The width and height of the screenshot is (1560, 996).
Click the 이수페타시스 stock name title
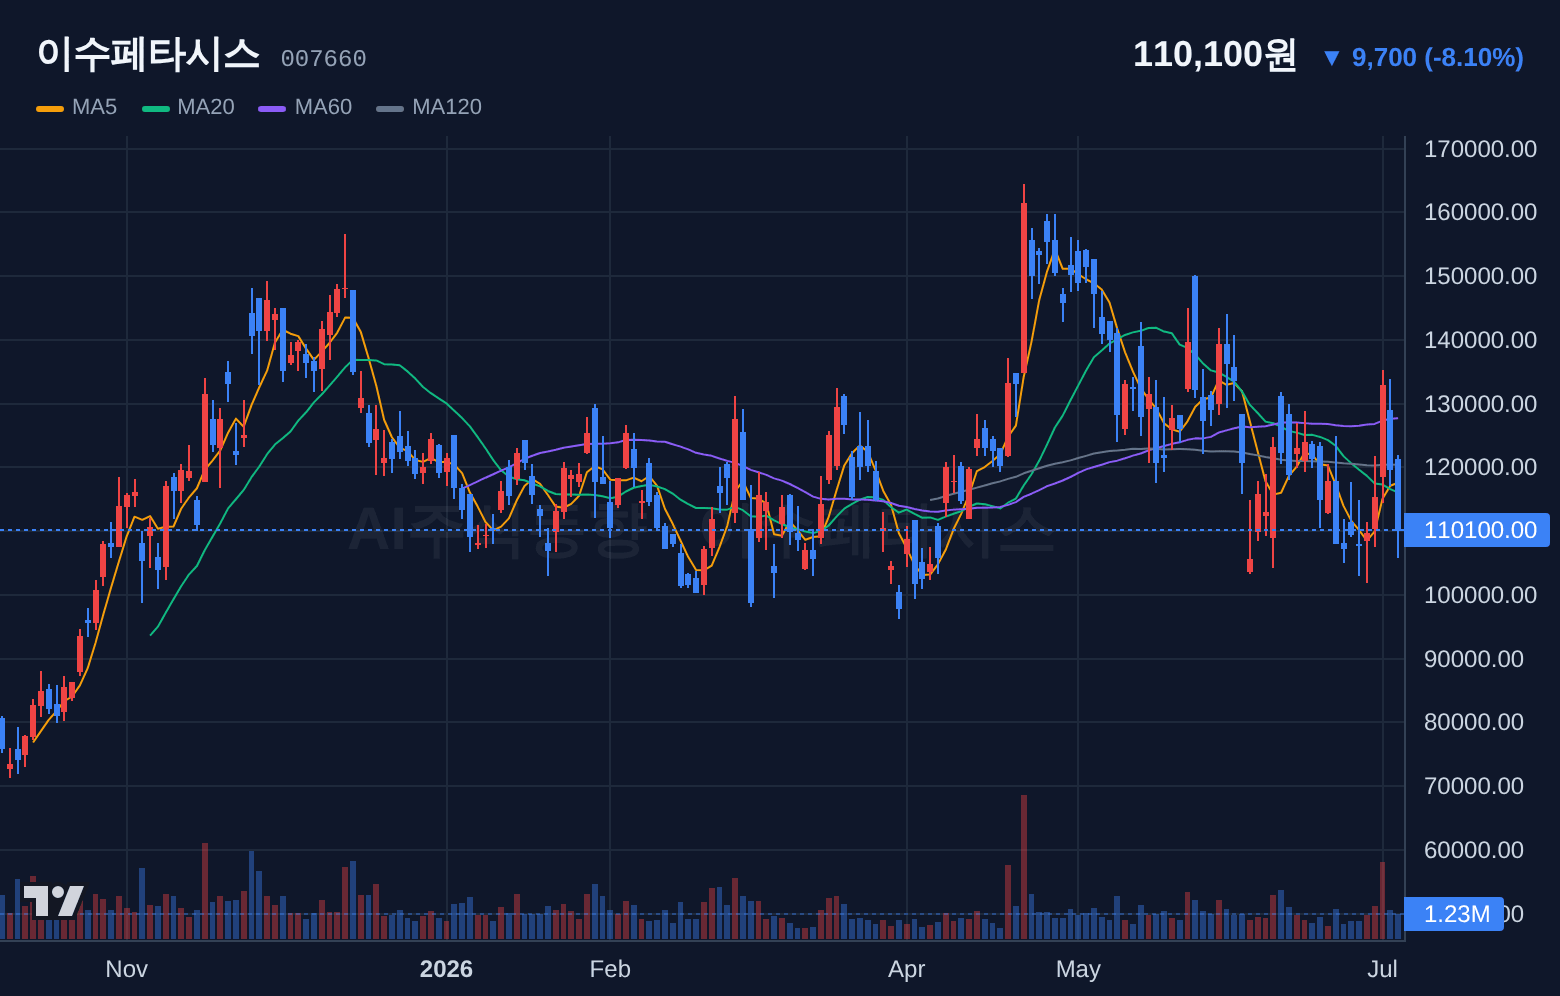[x=148, y=54]
